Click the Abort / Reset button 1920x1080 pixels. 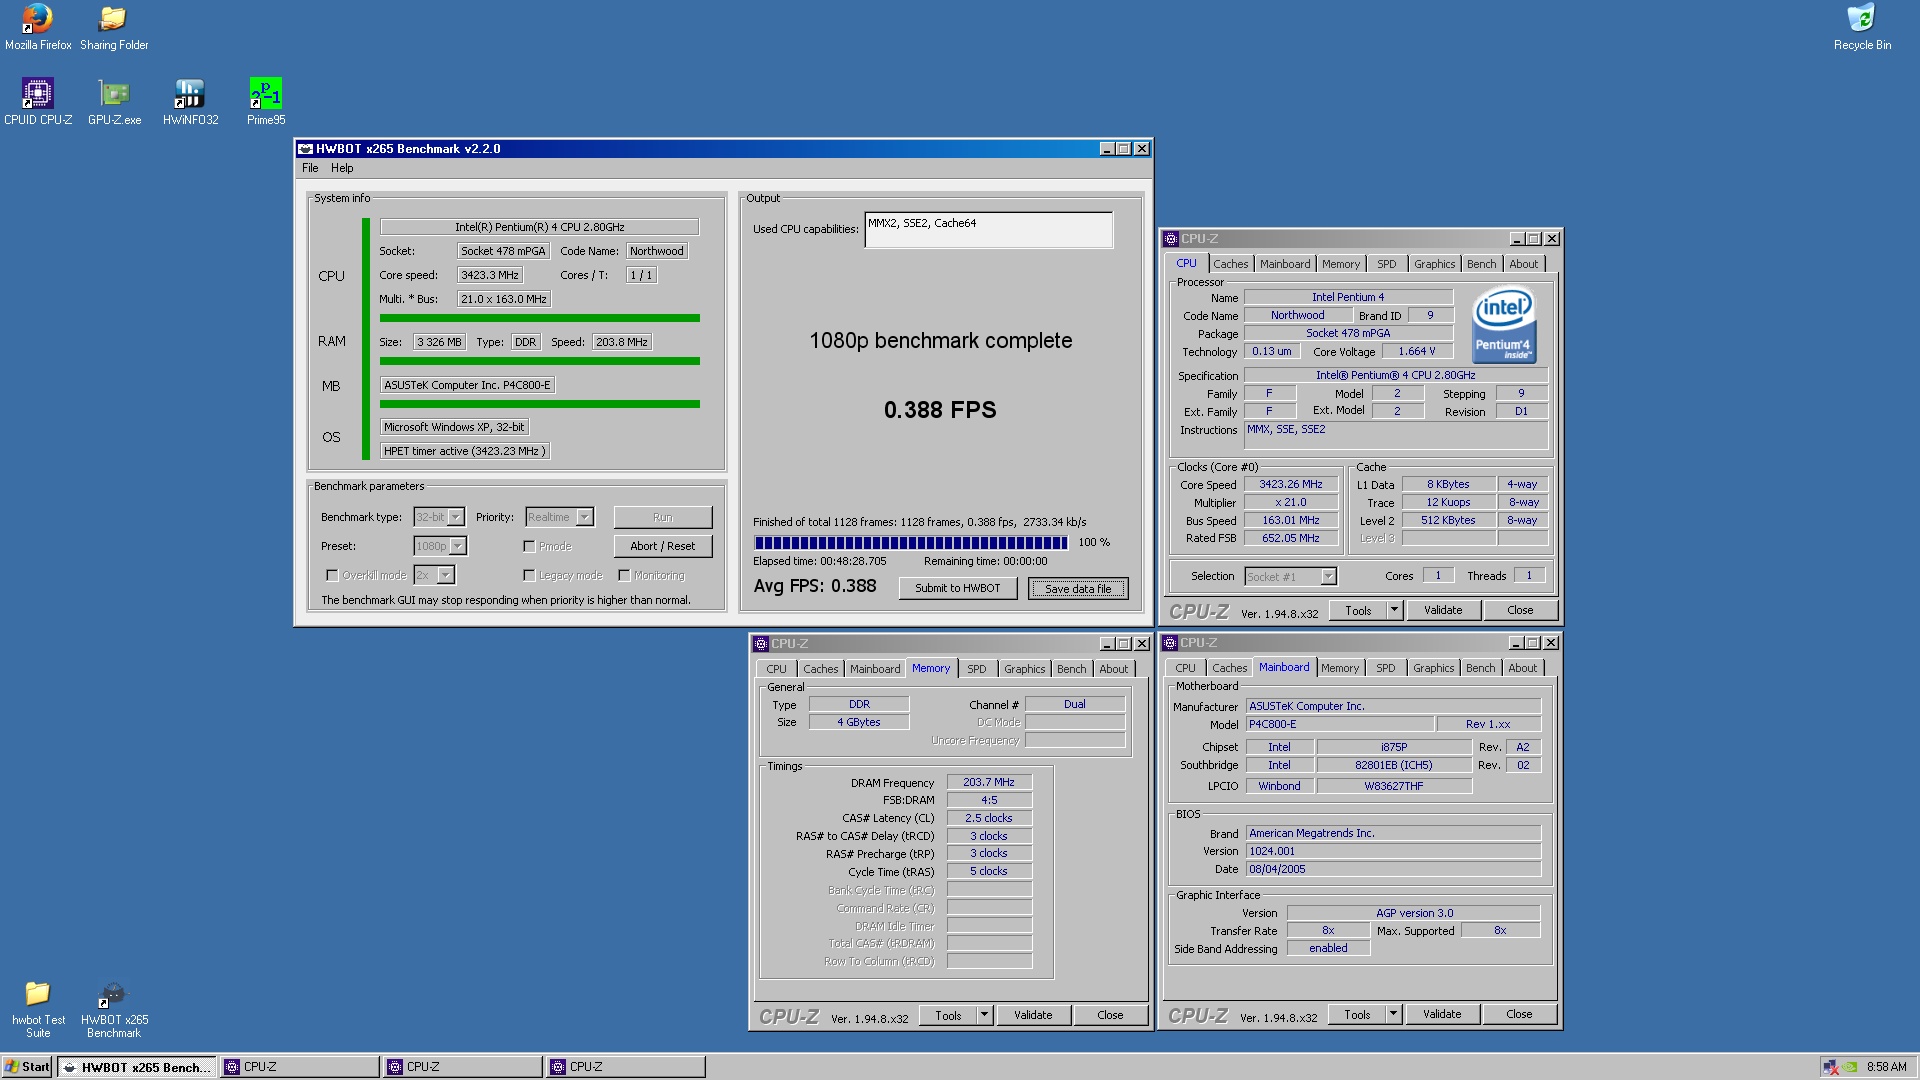pos(663,547)
